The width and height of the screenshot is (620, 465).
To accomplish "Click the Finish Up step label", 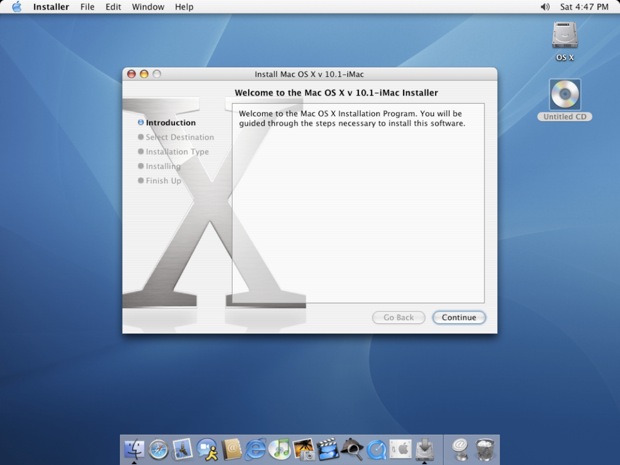I will point(163,181).
